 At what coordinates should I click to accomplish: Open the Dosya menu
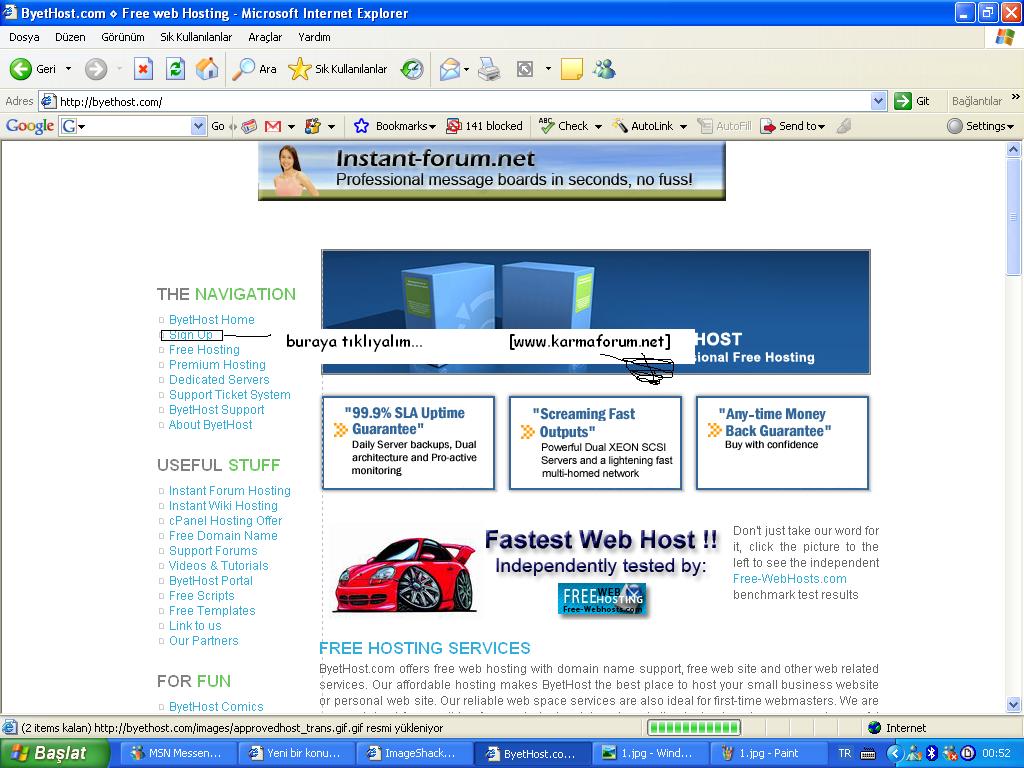(24, 37)
